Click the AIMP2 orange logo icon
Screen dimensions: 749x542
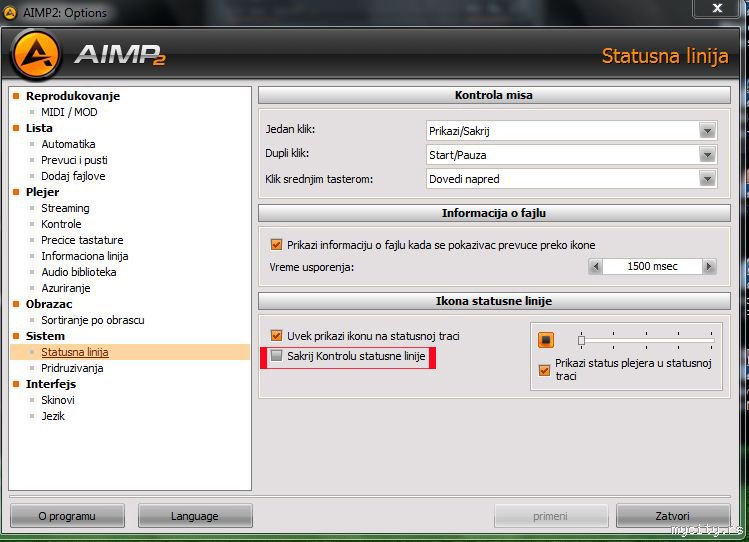pos(36,53)
